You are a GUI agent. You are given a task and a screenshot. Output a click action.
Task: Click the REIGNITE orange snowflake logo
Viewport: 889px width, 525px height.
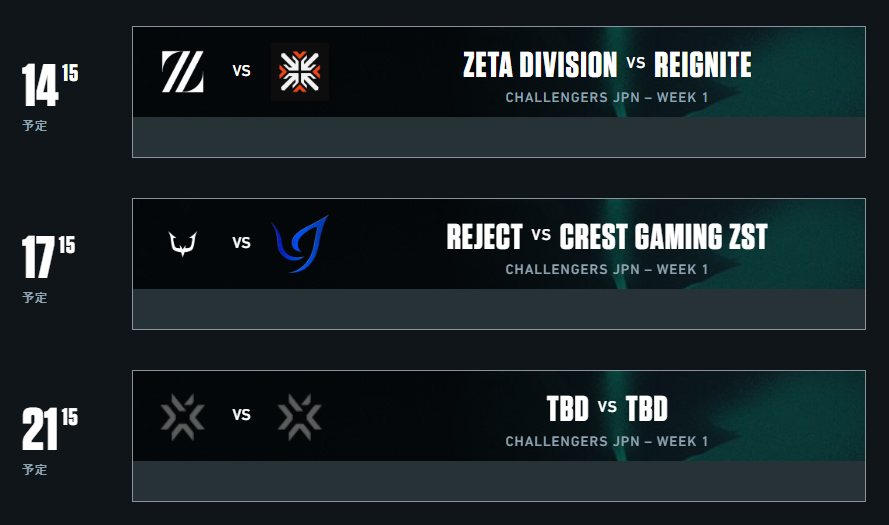(299, 71)
